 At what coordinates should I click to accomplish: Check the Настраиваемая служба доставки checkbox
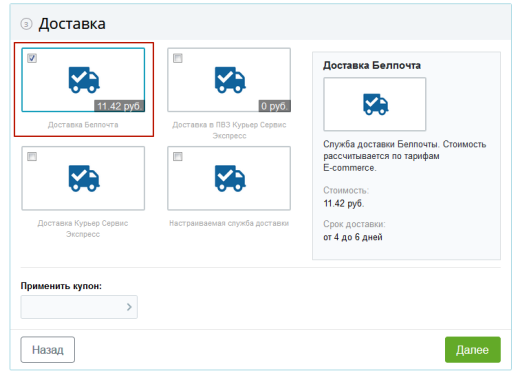(178, 156)
